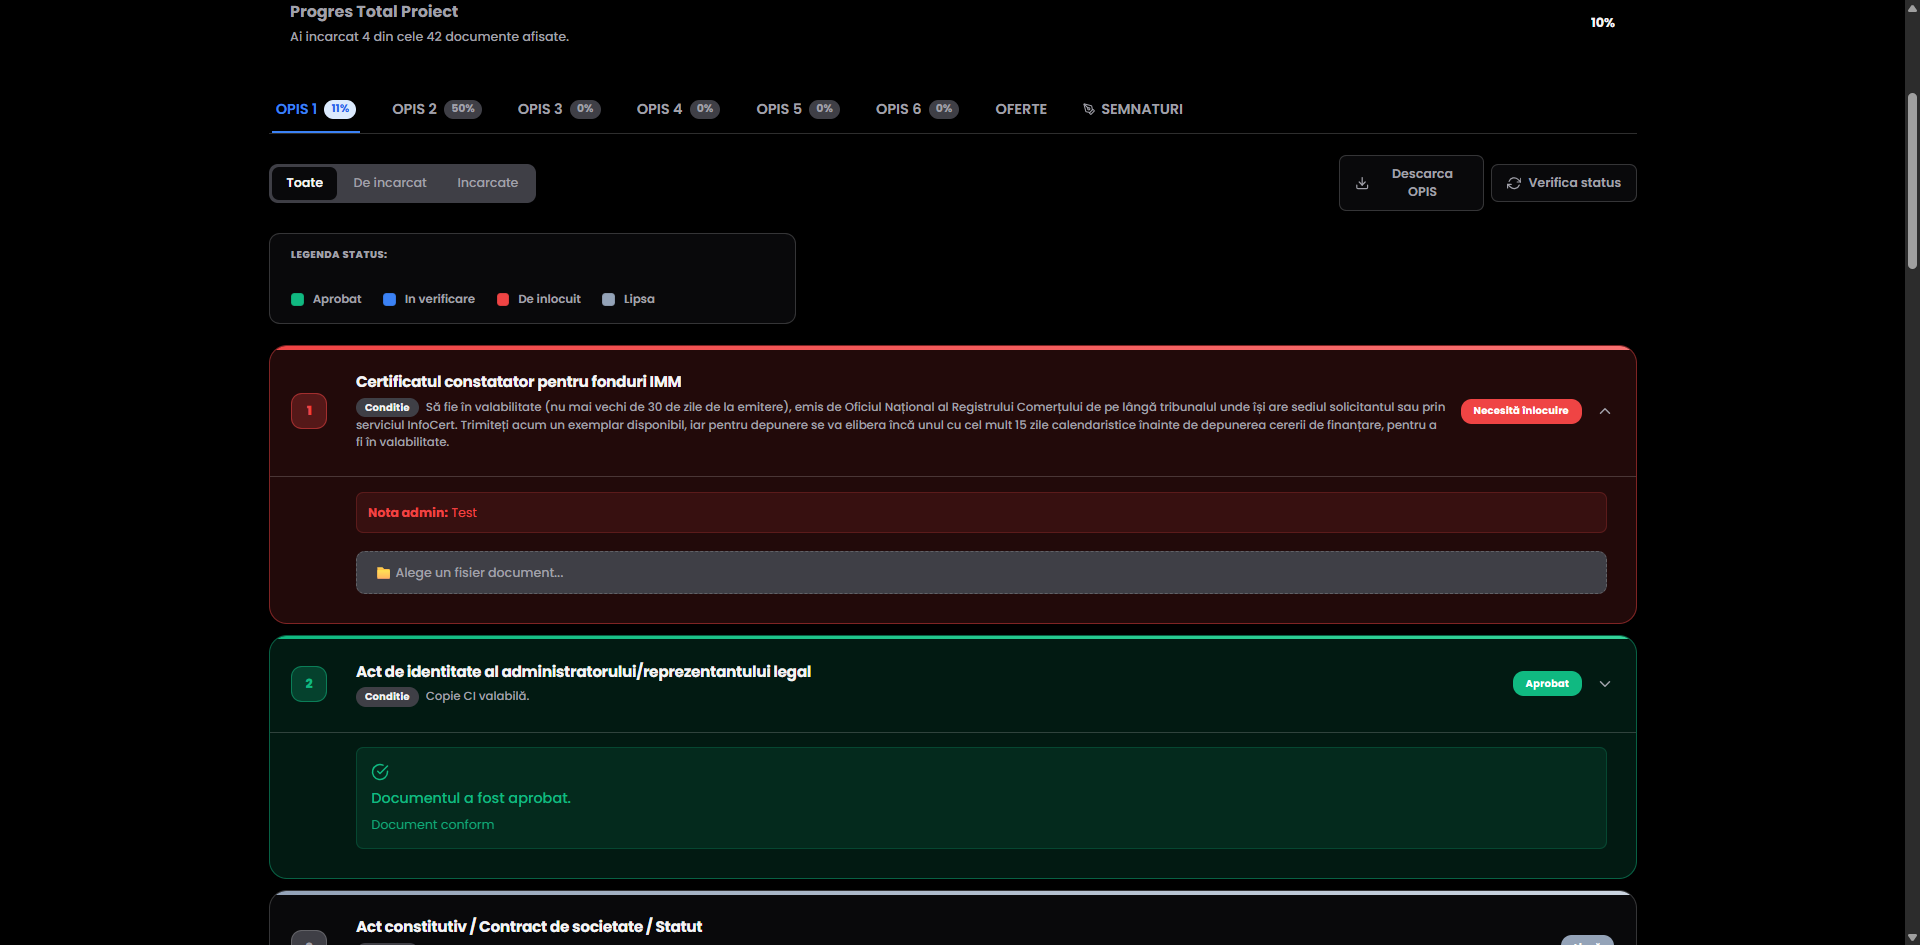Click the page vertical scrollbar thumb
Screen dimensions: 1920x945
point(1912,180)
